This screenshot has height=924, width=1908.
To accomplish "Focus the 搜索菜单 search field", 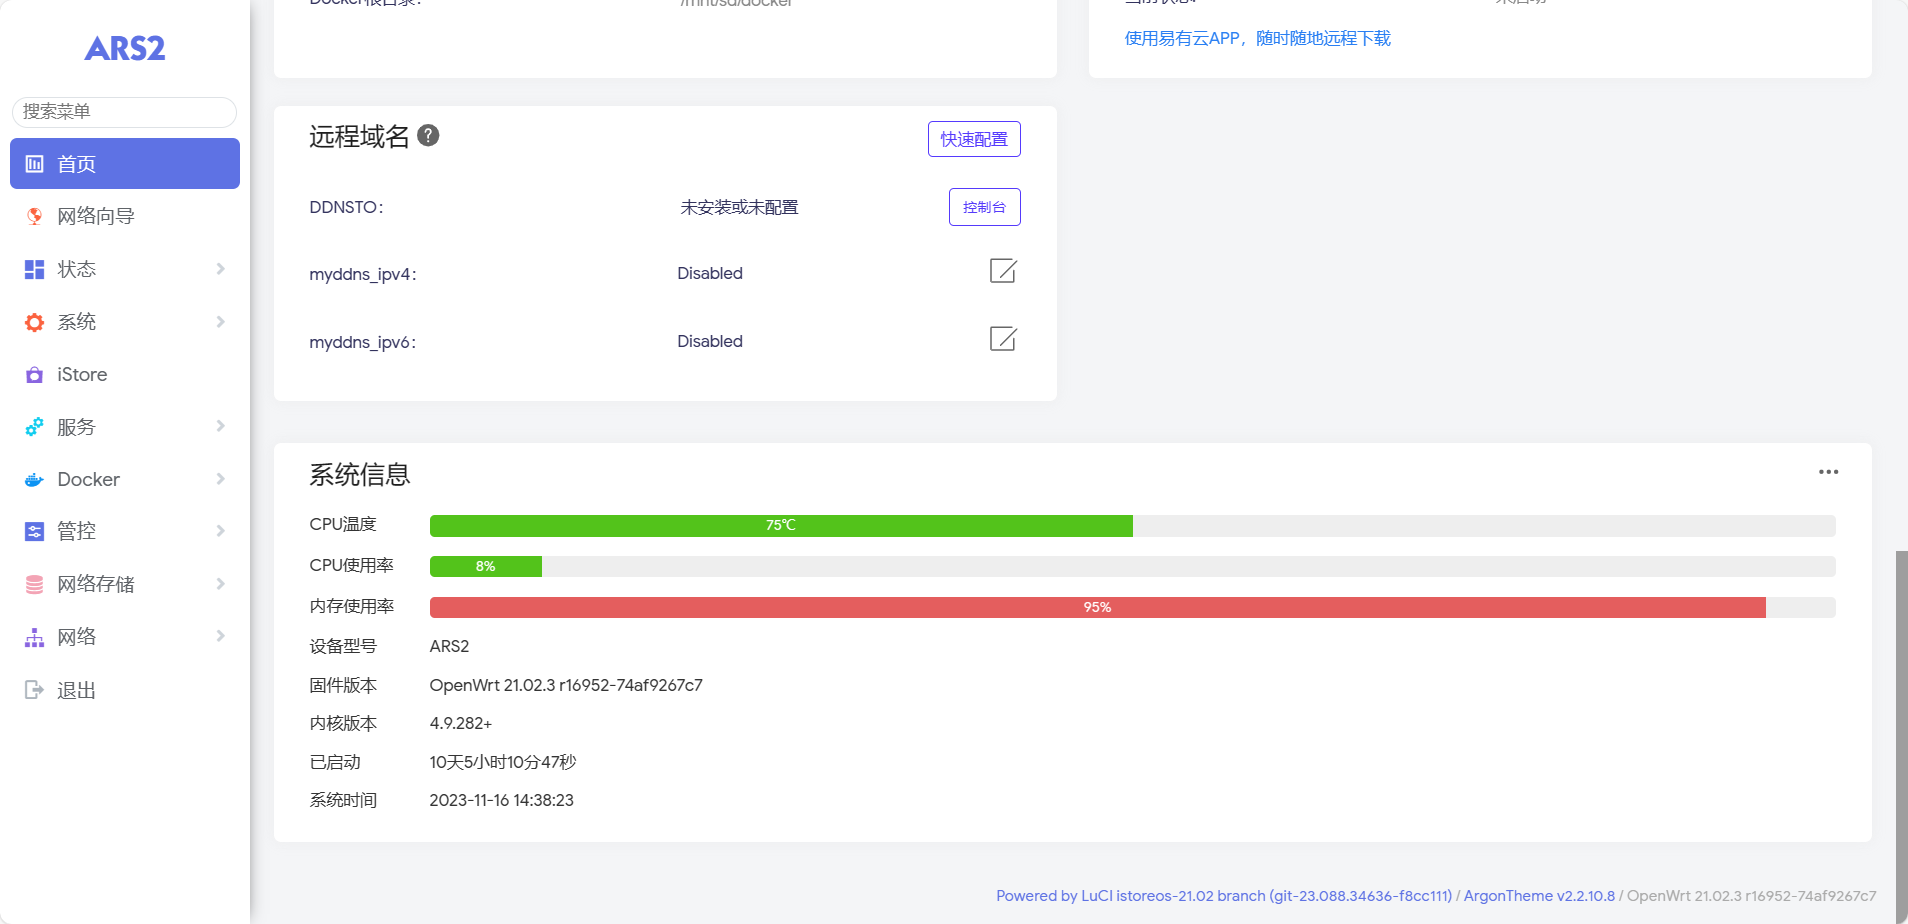I will [x=125, y=112].
